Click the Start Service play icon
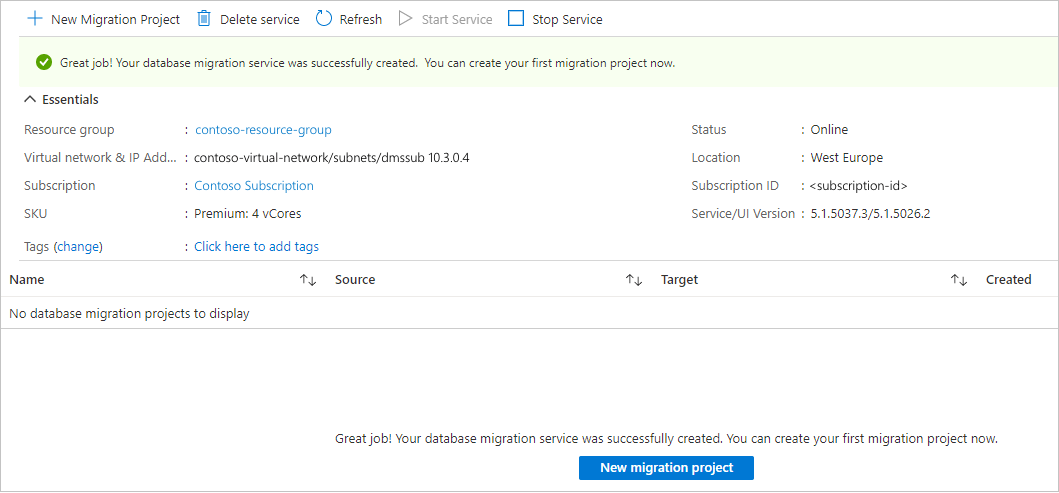1059x493 pixels. (x=405, y=19)
